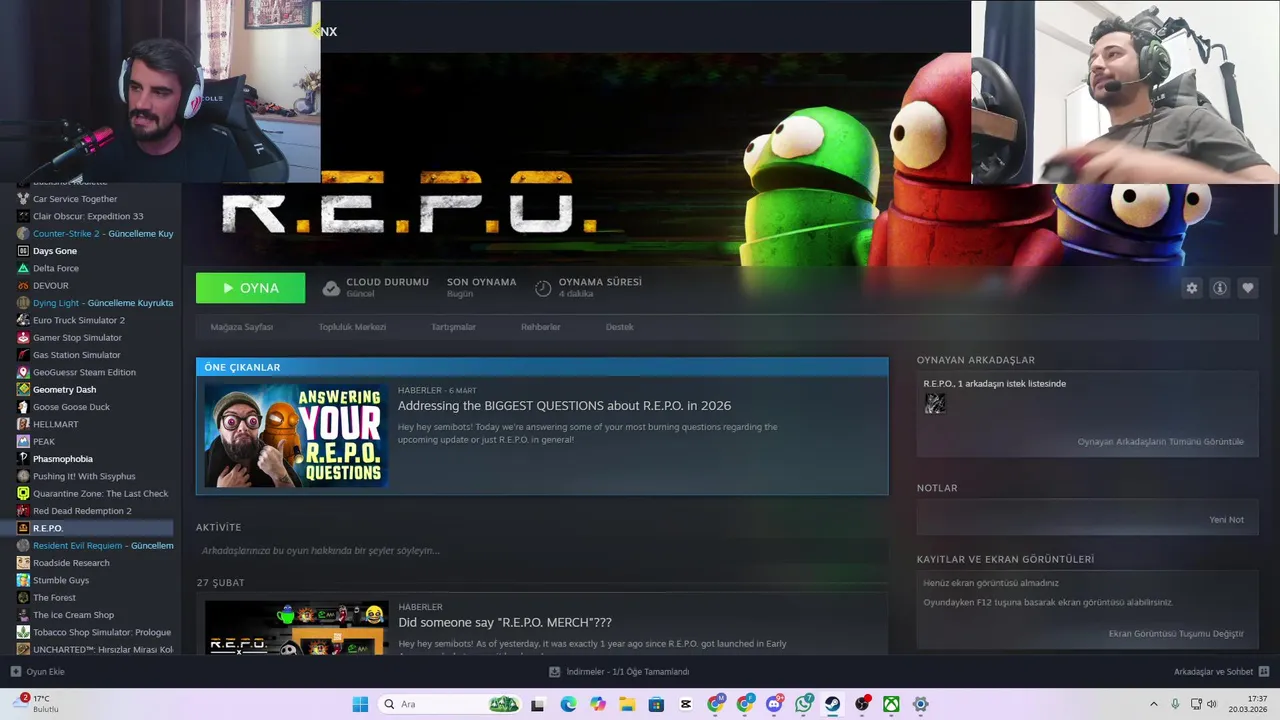Open the game info icon
Viewport: 1280px width, 720px height.
click(1219, 288)
